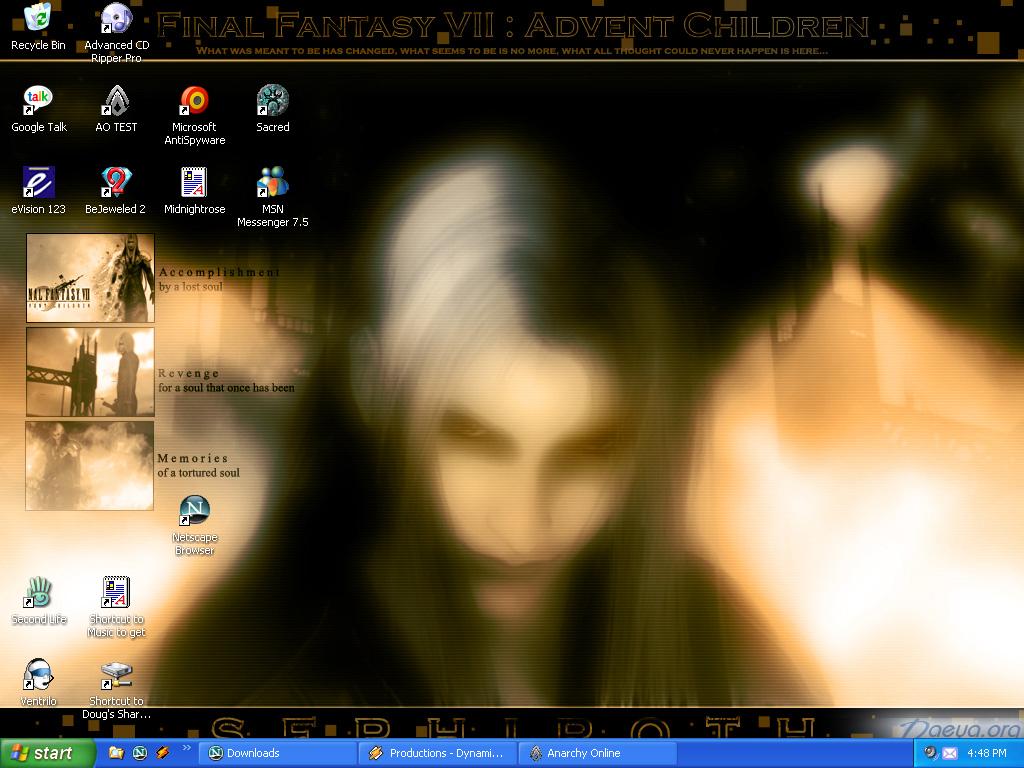Switch to Anarchy Online taskbar button
This screenshot has width=1024, height=768.
(x=600, y=753)
